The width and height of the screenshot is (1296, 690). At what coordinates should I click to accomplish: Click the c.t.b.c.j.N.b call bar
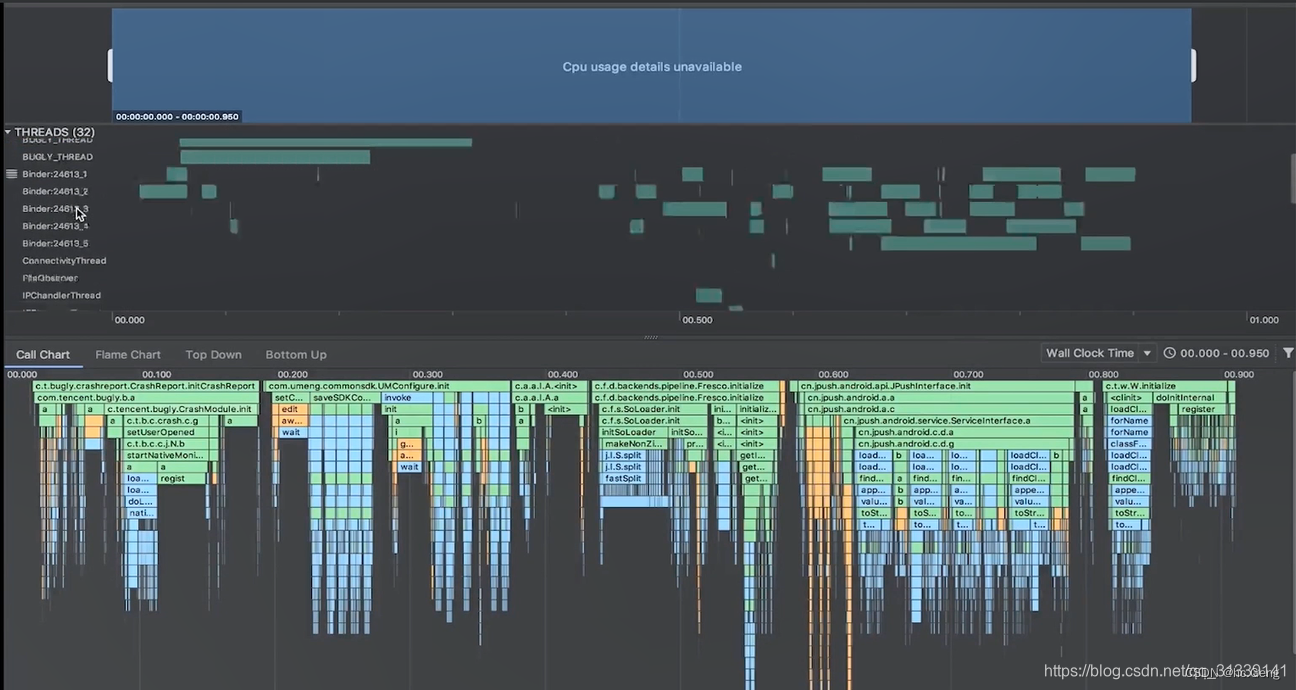coord(167,444)
